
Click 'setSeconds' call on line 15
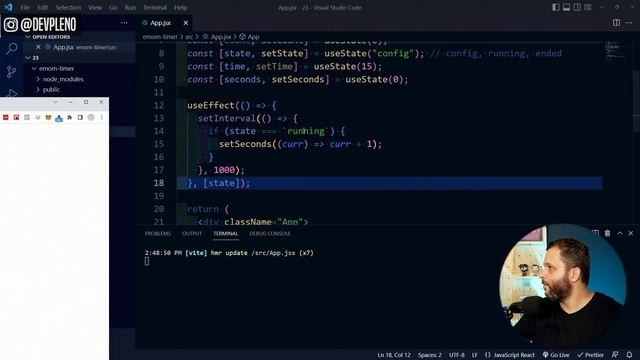pyautogui.click(x=245, y=144)
